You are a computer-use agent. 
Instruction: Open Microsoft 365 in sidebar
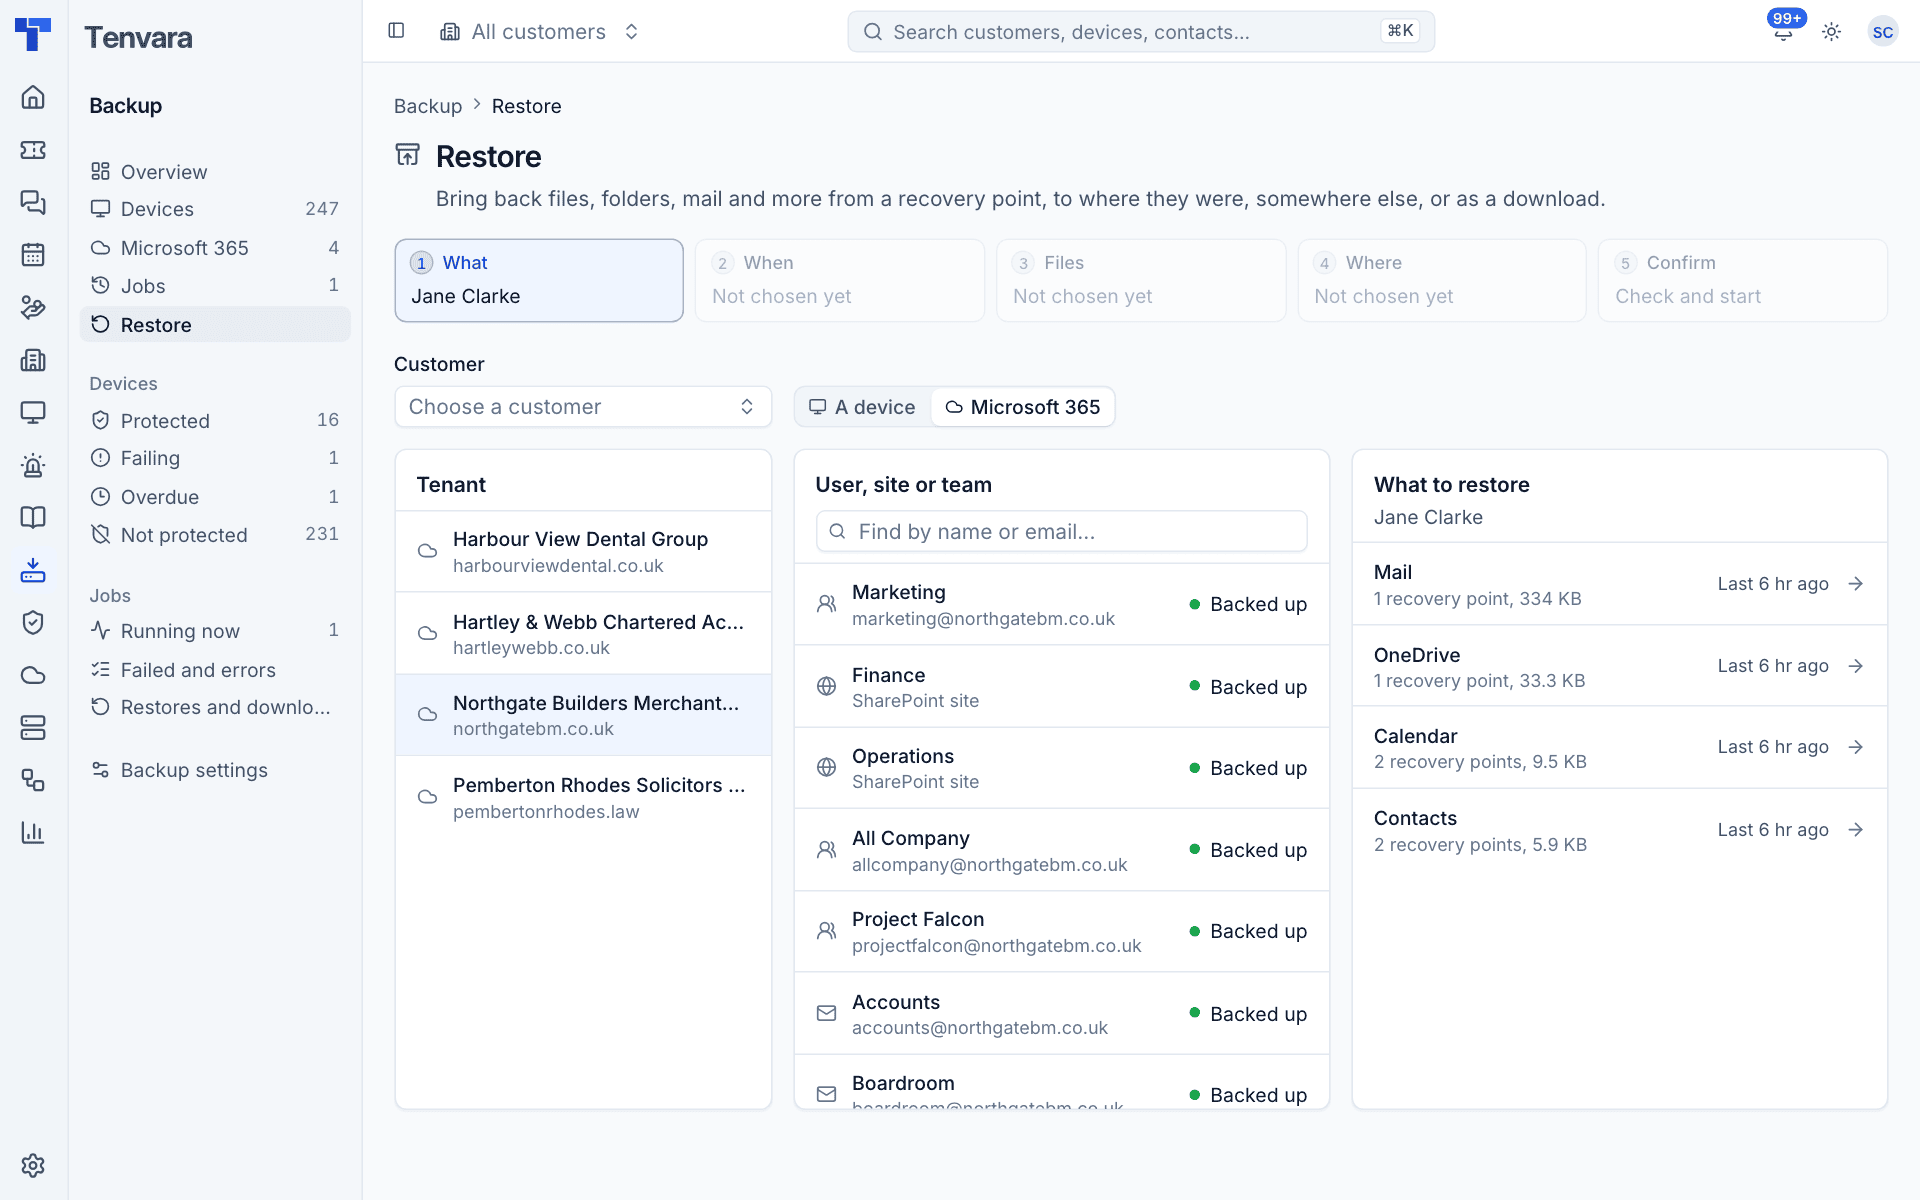(x=215, y=248)
